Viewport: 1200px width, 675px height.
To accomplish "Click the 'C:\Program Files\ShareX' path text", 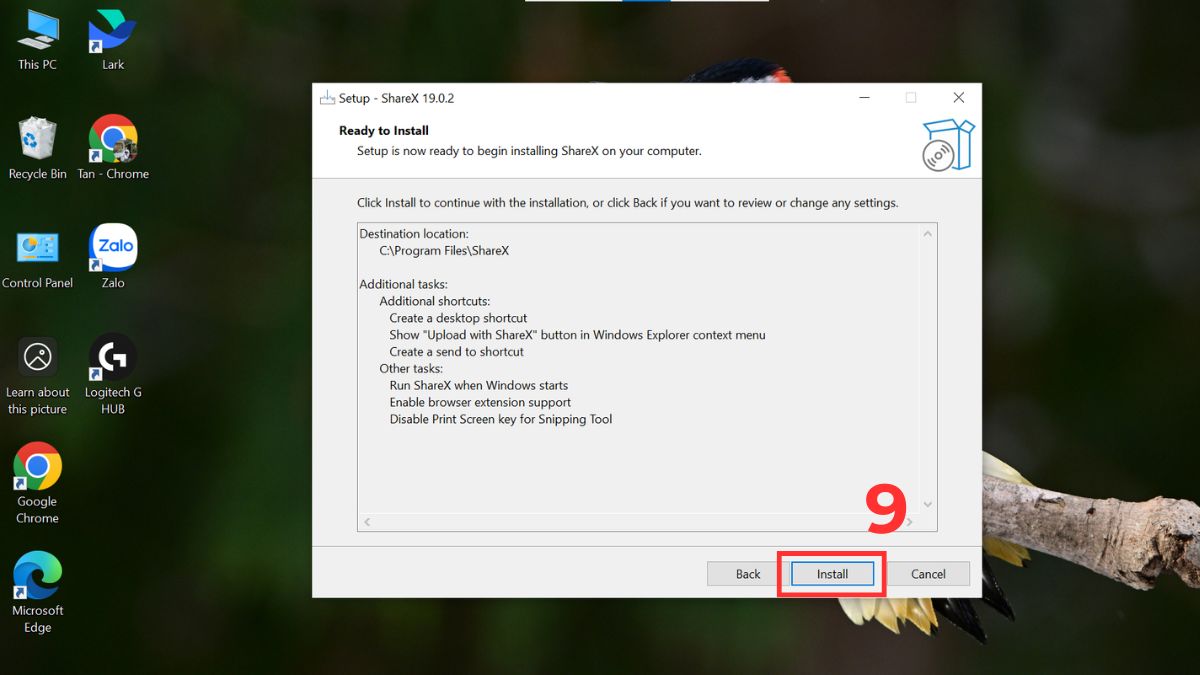I will (444, 251).
